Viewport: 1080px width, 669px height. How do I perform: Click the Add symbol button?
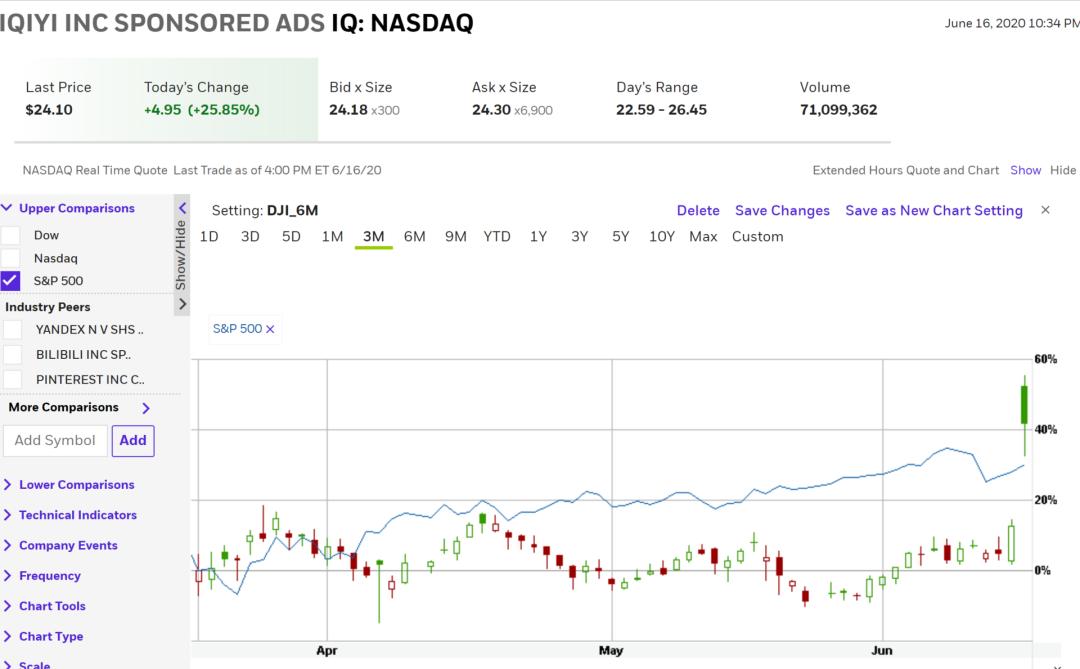point(133,440)
